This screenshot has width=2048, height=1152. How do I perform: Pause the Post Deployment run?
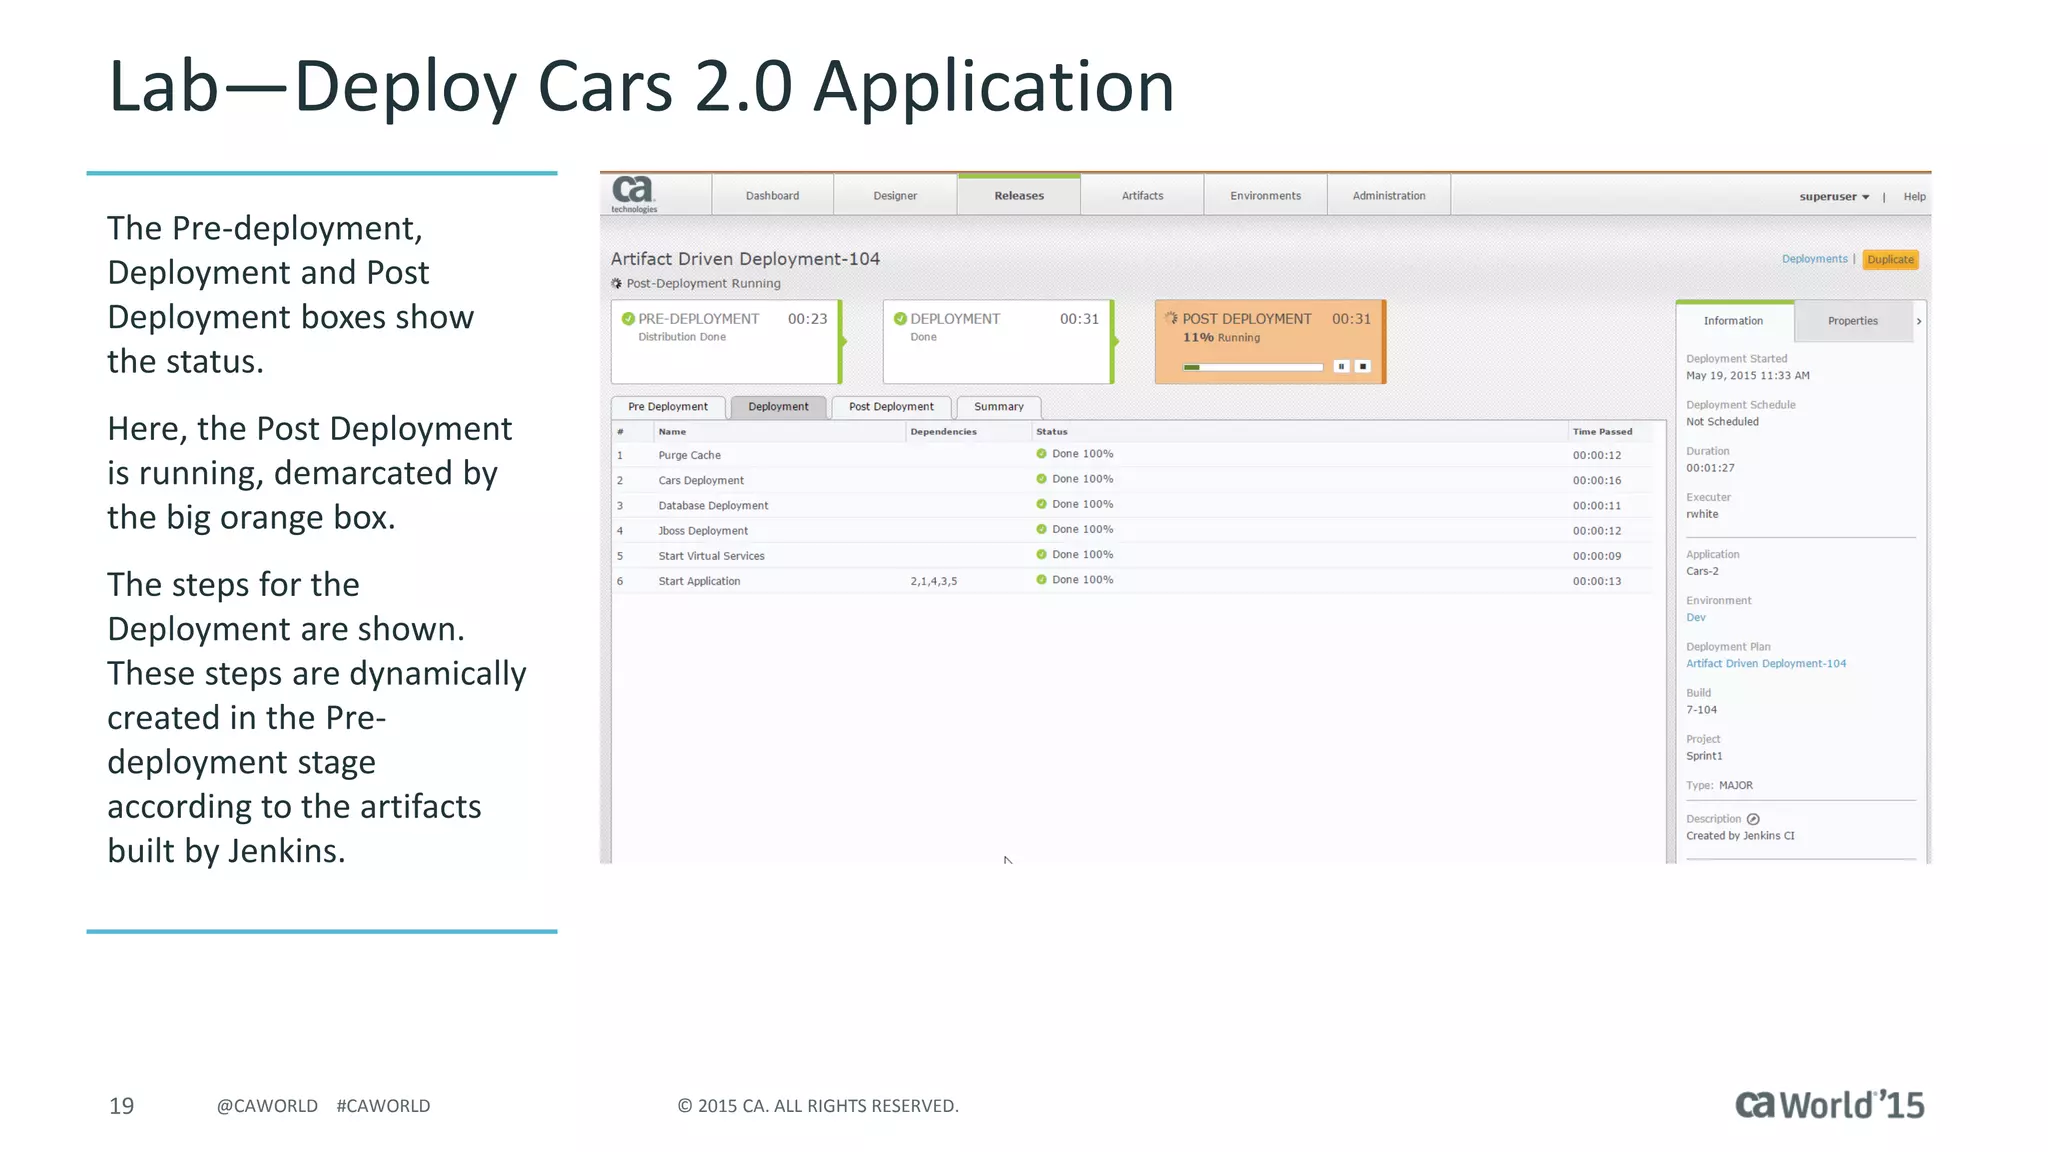point(1341,367)
